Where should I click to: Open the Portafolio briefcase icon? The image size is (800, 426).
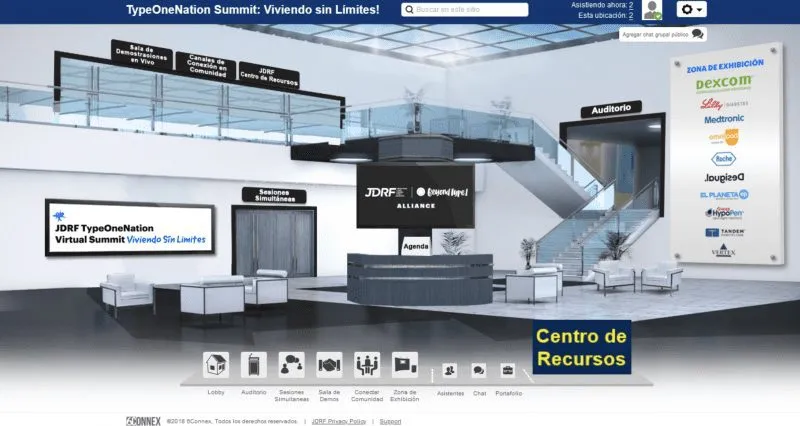[x=508, y=370]
